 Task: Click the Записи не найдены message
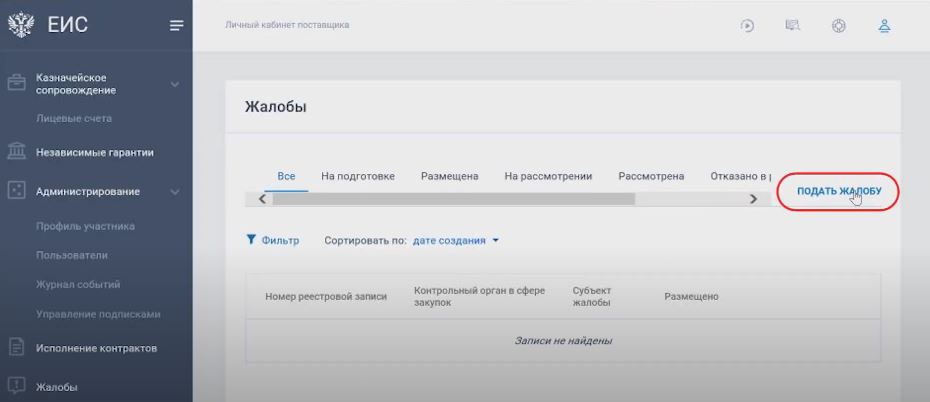[x=563, y=341]
